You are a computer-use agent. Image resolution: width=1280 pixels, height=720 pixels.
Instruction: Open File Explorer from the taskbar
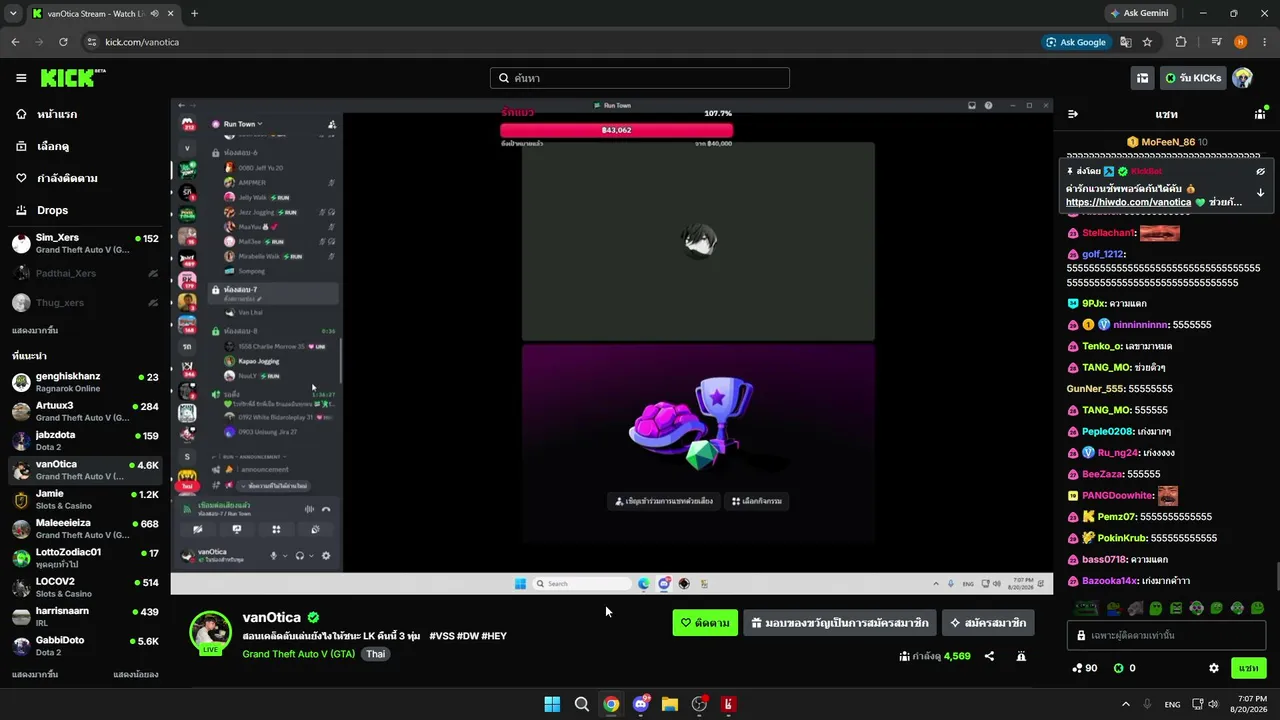point(670,704)
